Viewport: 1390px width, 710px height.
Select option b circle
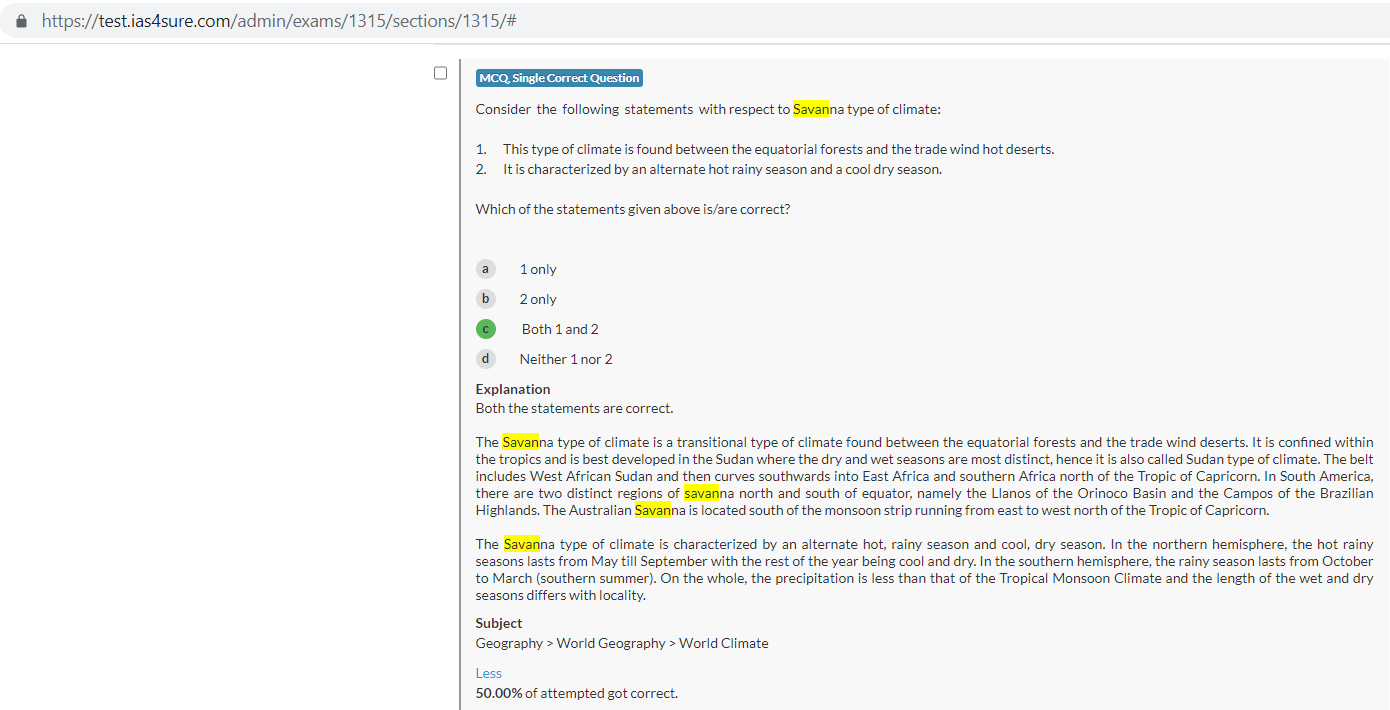click(486, 299)
